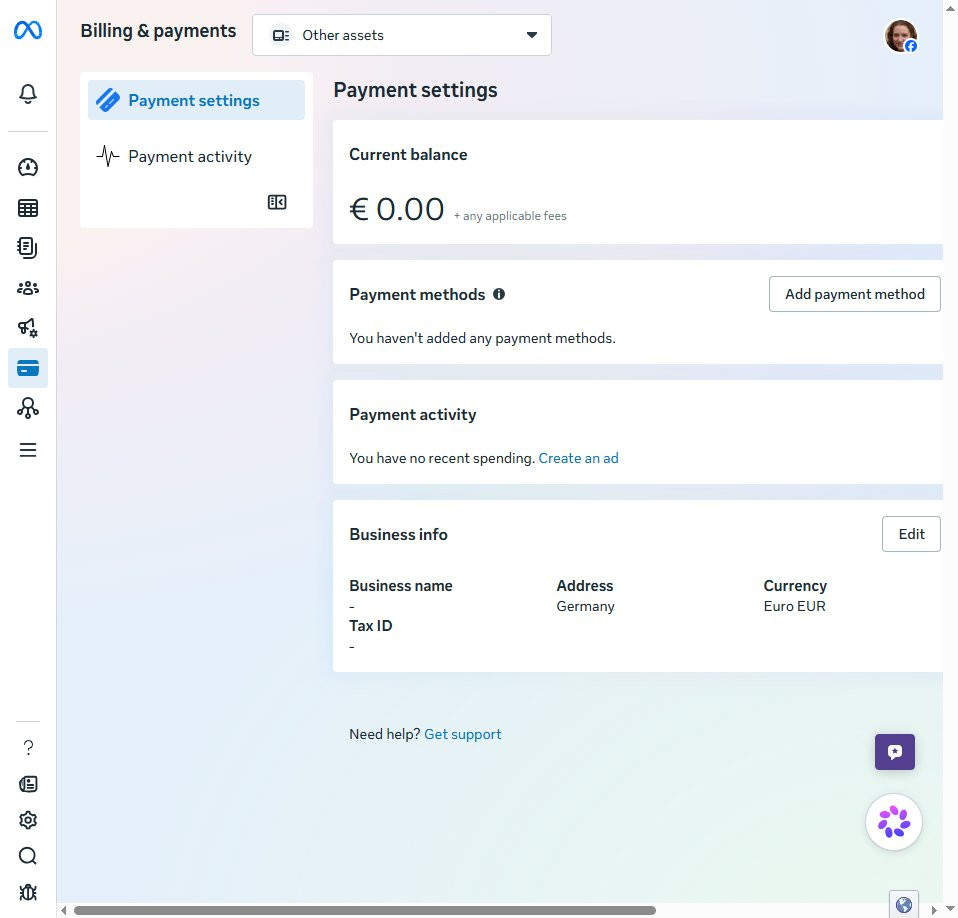Switch to Payment activity tab

(196, 156)
